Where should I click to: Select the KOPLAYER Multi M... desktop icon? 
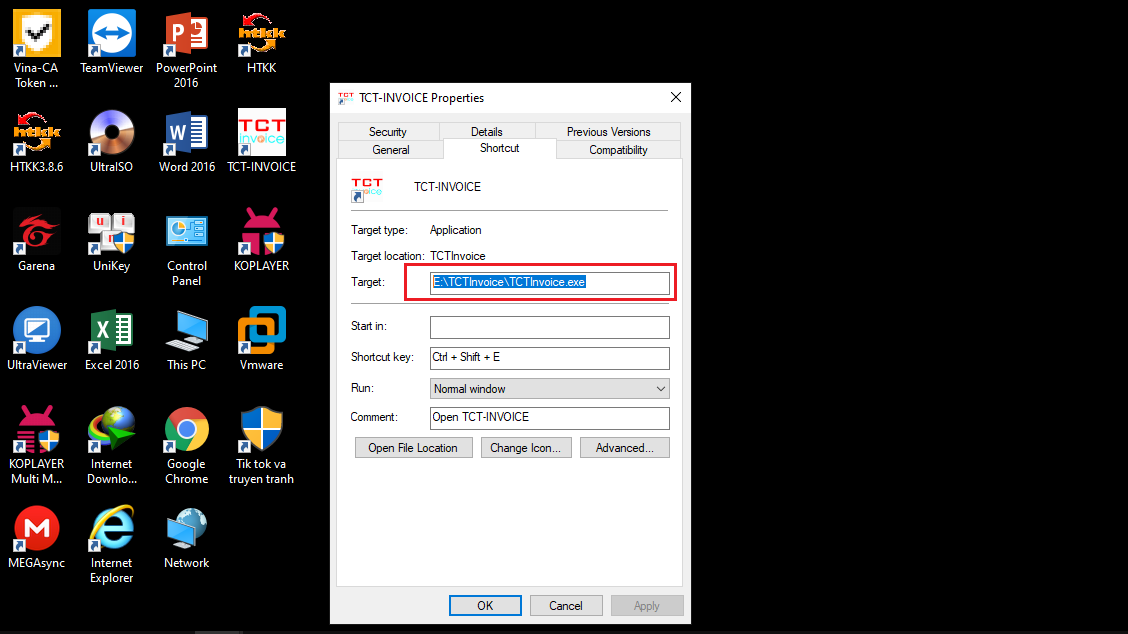click(x=37, y=445)
